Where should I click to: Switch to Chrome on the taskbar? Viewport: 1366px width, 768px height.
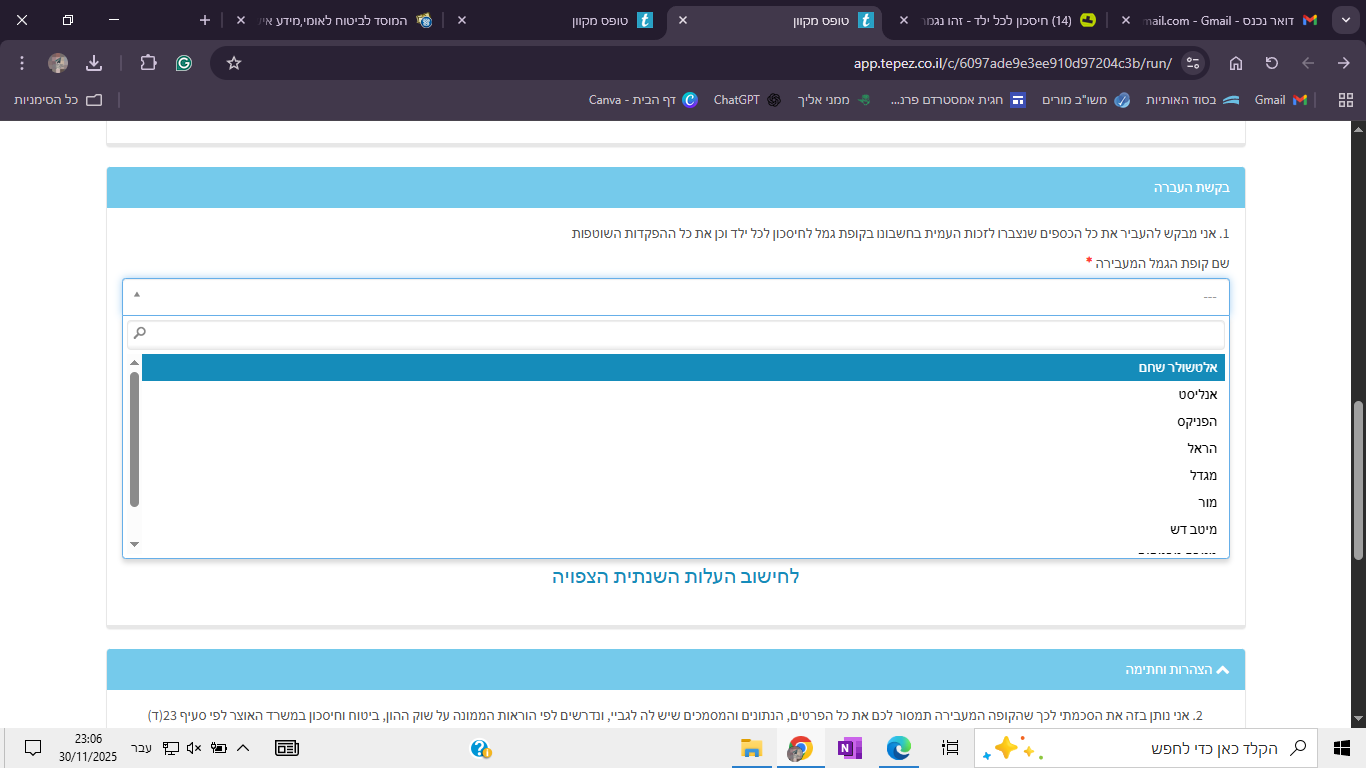click(800, 748)
